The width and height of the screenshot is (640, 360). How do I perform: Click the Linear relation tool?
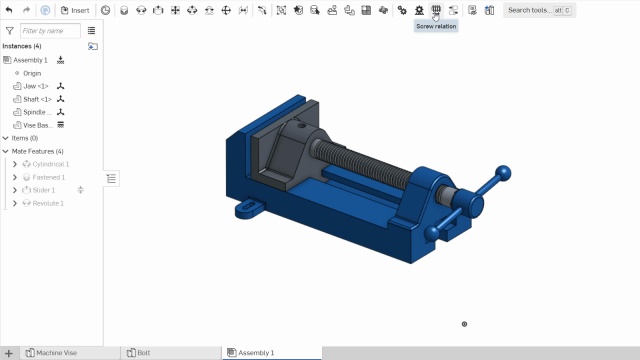pyautogui.click(x=453, y=10)
